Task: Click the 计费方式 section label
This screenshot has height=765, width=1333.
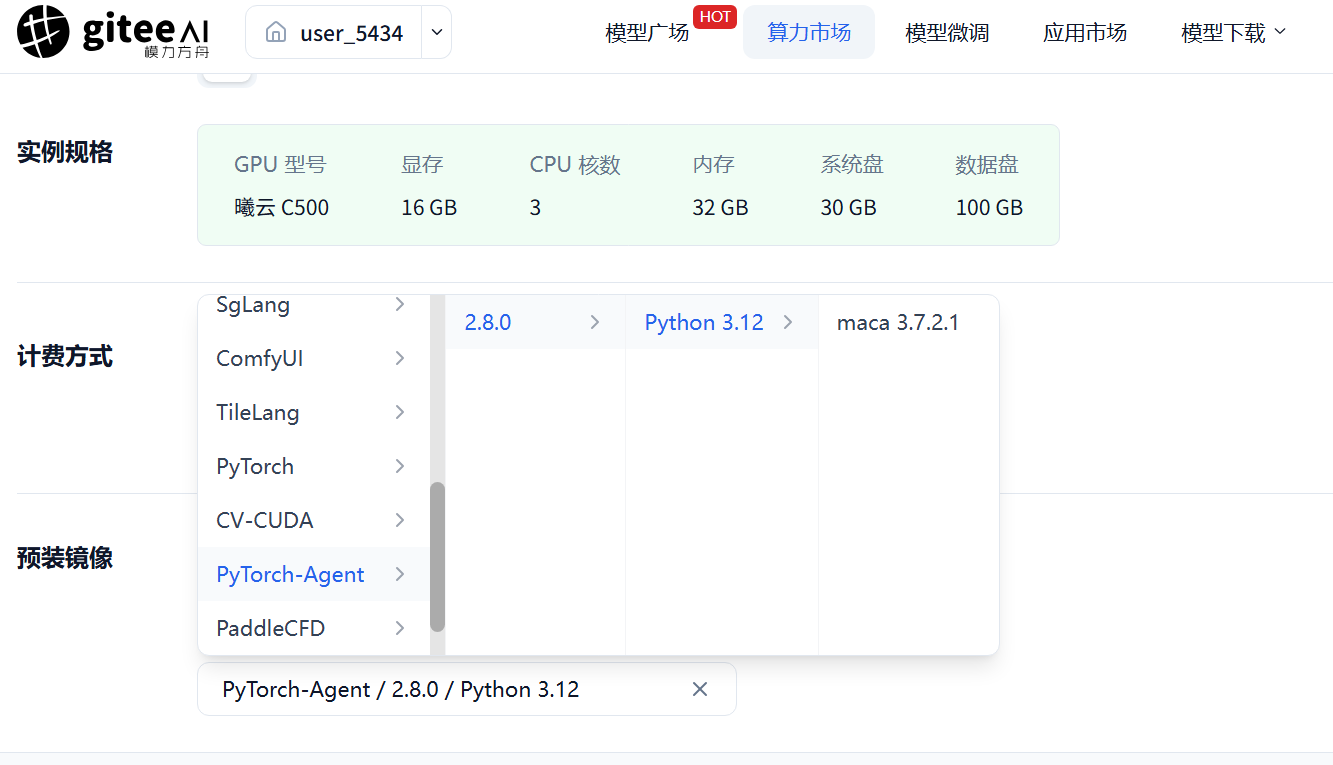Action: [x=65, y=356]
